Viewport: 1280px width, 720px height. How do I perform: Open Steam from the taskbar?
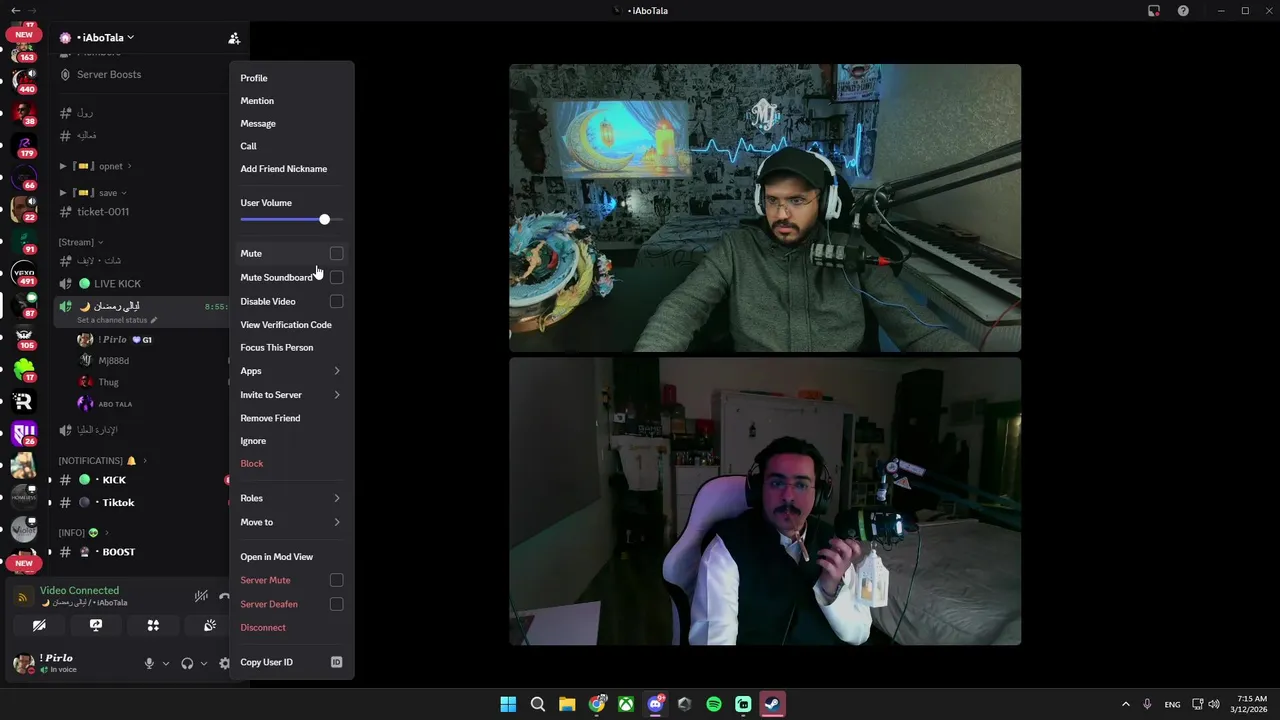[x=772, y=704]
